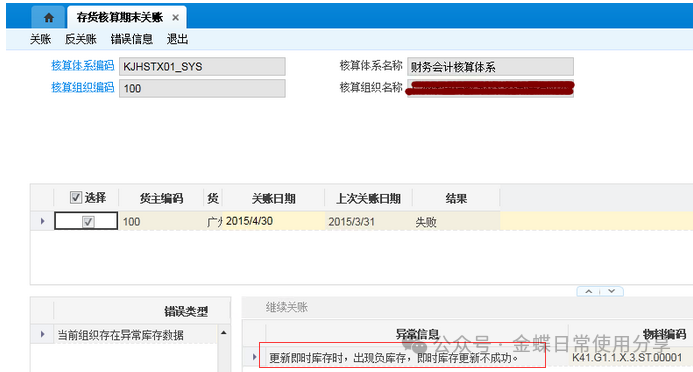Click the up chevron on splitter
693x372 pixels.
[x=589, y=292]
